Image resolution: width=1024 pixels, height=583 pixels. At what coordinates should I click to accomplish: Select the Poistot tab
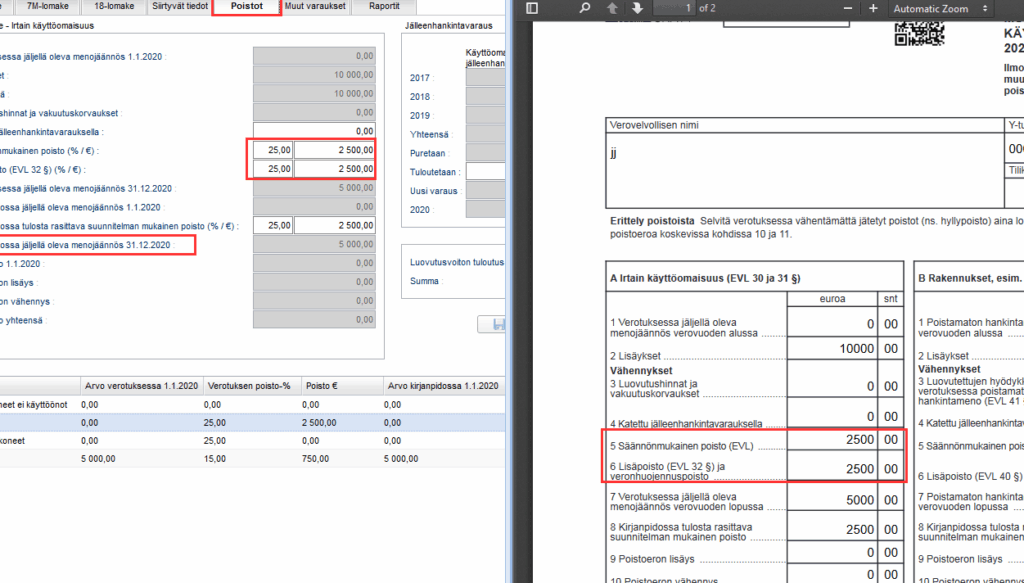247,7
